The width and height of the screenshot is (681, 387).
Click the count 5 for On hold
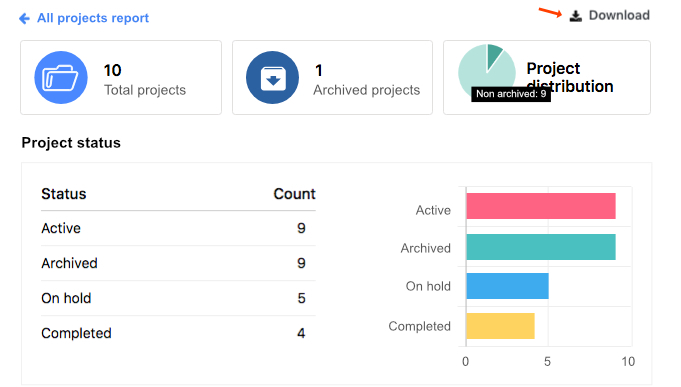click(x=301, y=298)
